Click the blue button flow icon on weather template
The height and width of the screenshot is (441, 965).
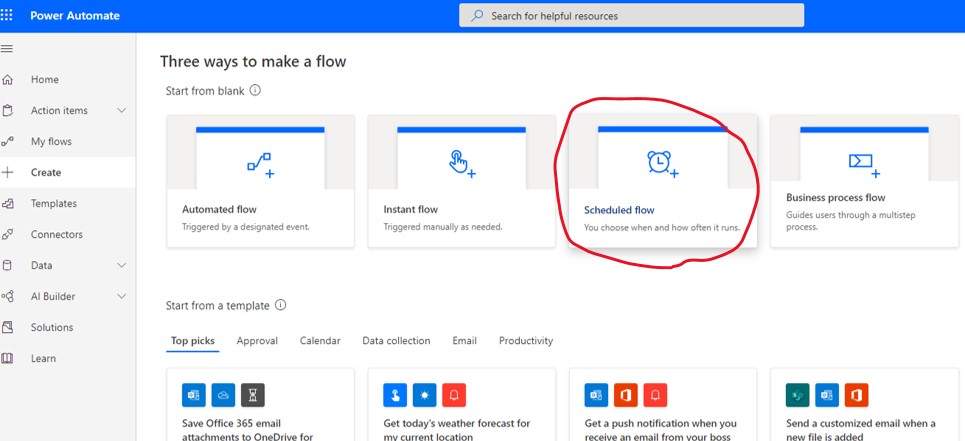(x=395, y=395)
